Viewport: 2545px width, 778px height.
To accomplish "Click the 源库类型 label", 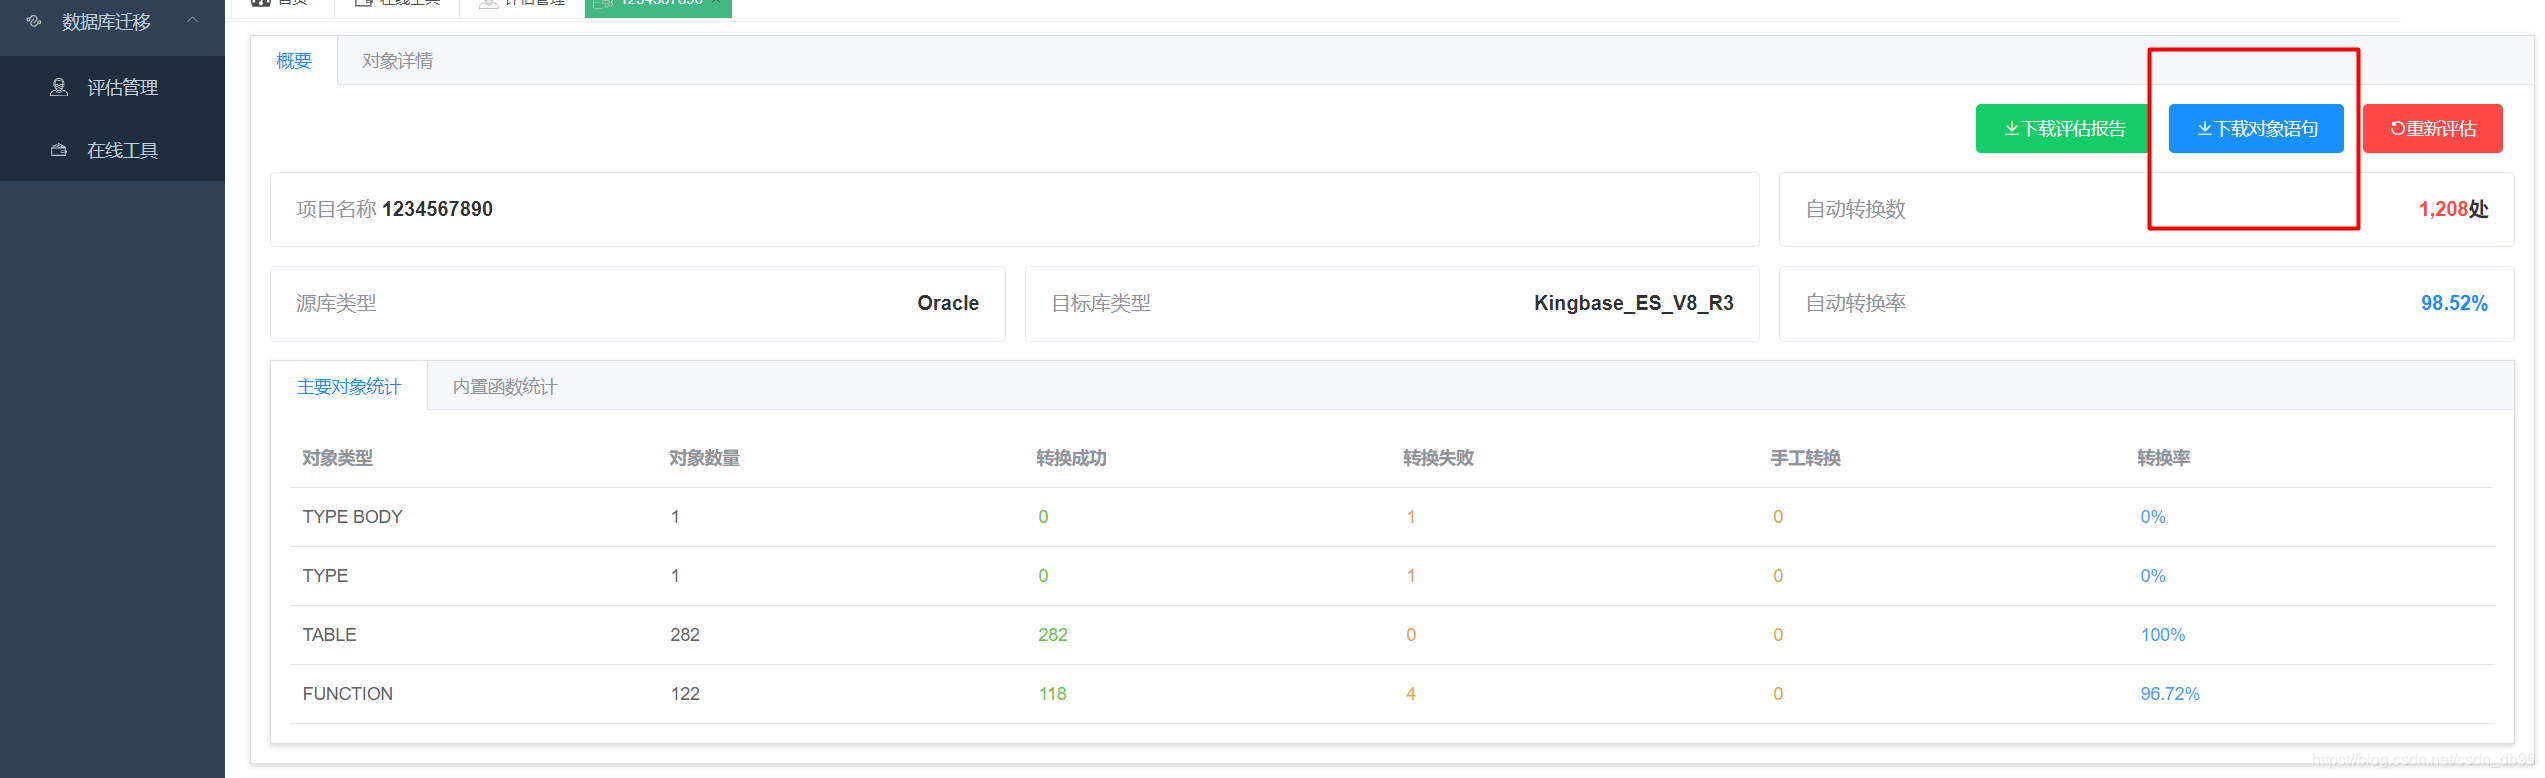I will [x=336, y=303].
